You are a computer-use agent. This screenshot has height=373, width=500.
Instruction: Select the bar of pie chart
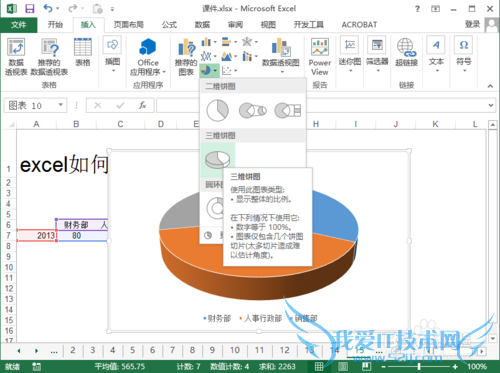coord(288,110)
